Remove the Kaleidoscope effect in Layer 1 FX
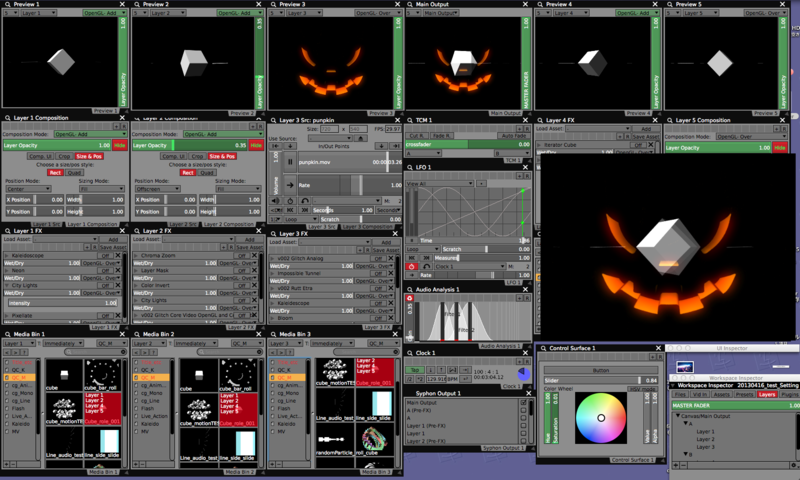Viewport: 800px width, 480px height. [x=118, y=255]
